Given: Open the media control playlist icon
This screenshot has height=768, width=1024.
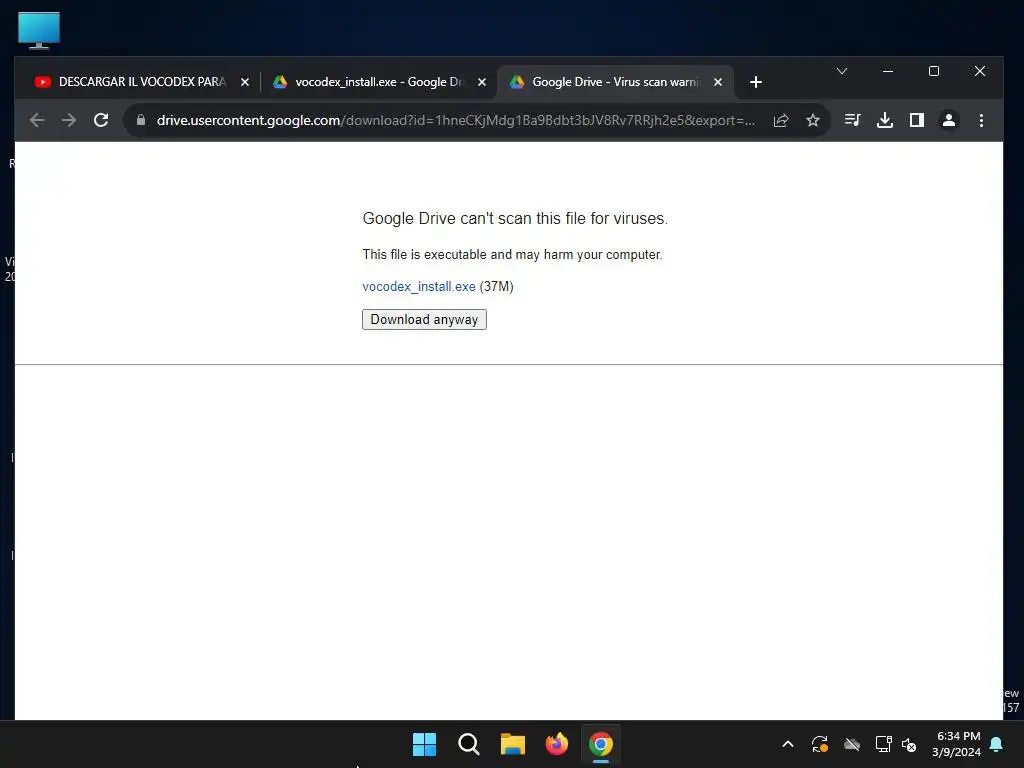Looking at the screenshot, I should click(x=852, y=120).
